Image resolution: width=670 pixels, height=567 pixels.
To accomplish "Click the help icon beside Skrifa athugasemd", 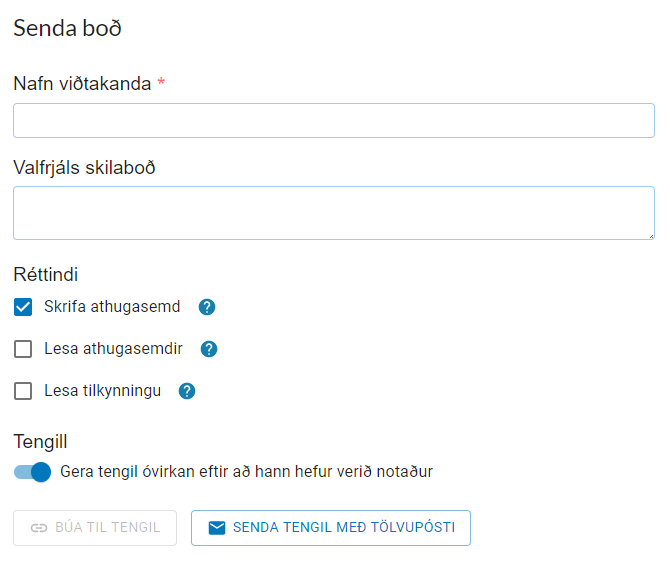I will point(207,307).
